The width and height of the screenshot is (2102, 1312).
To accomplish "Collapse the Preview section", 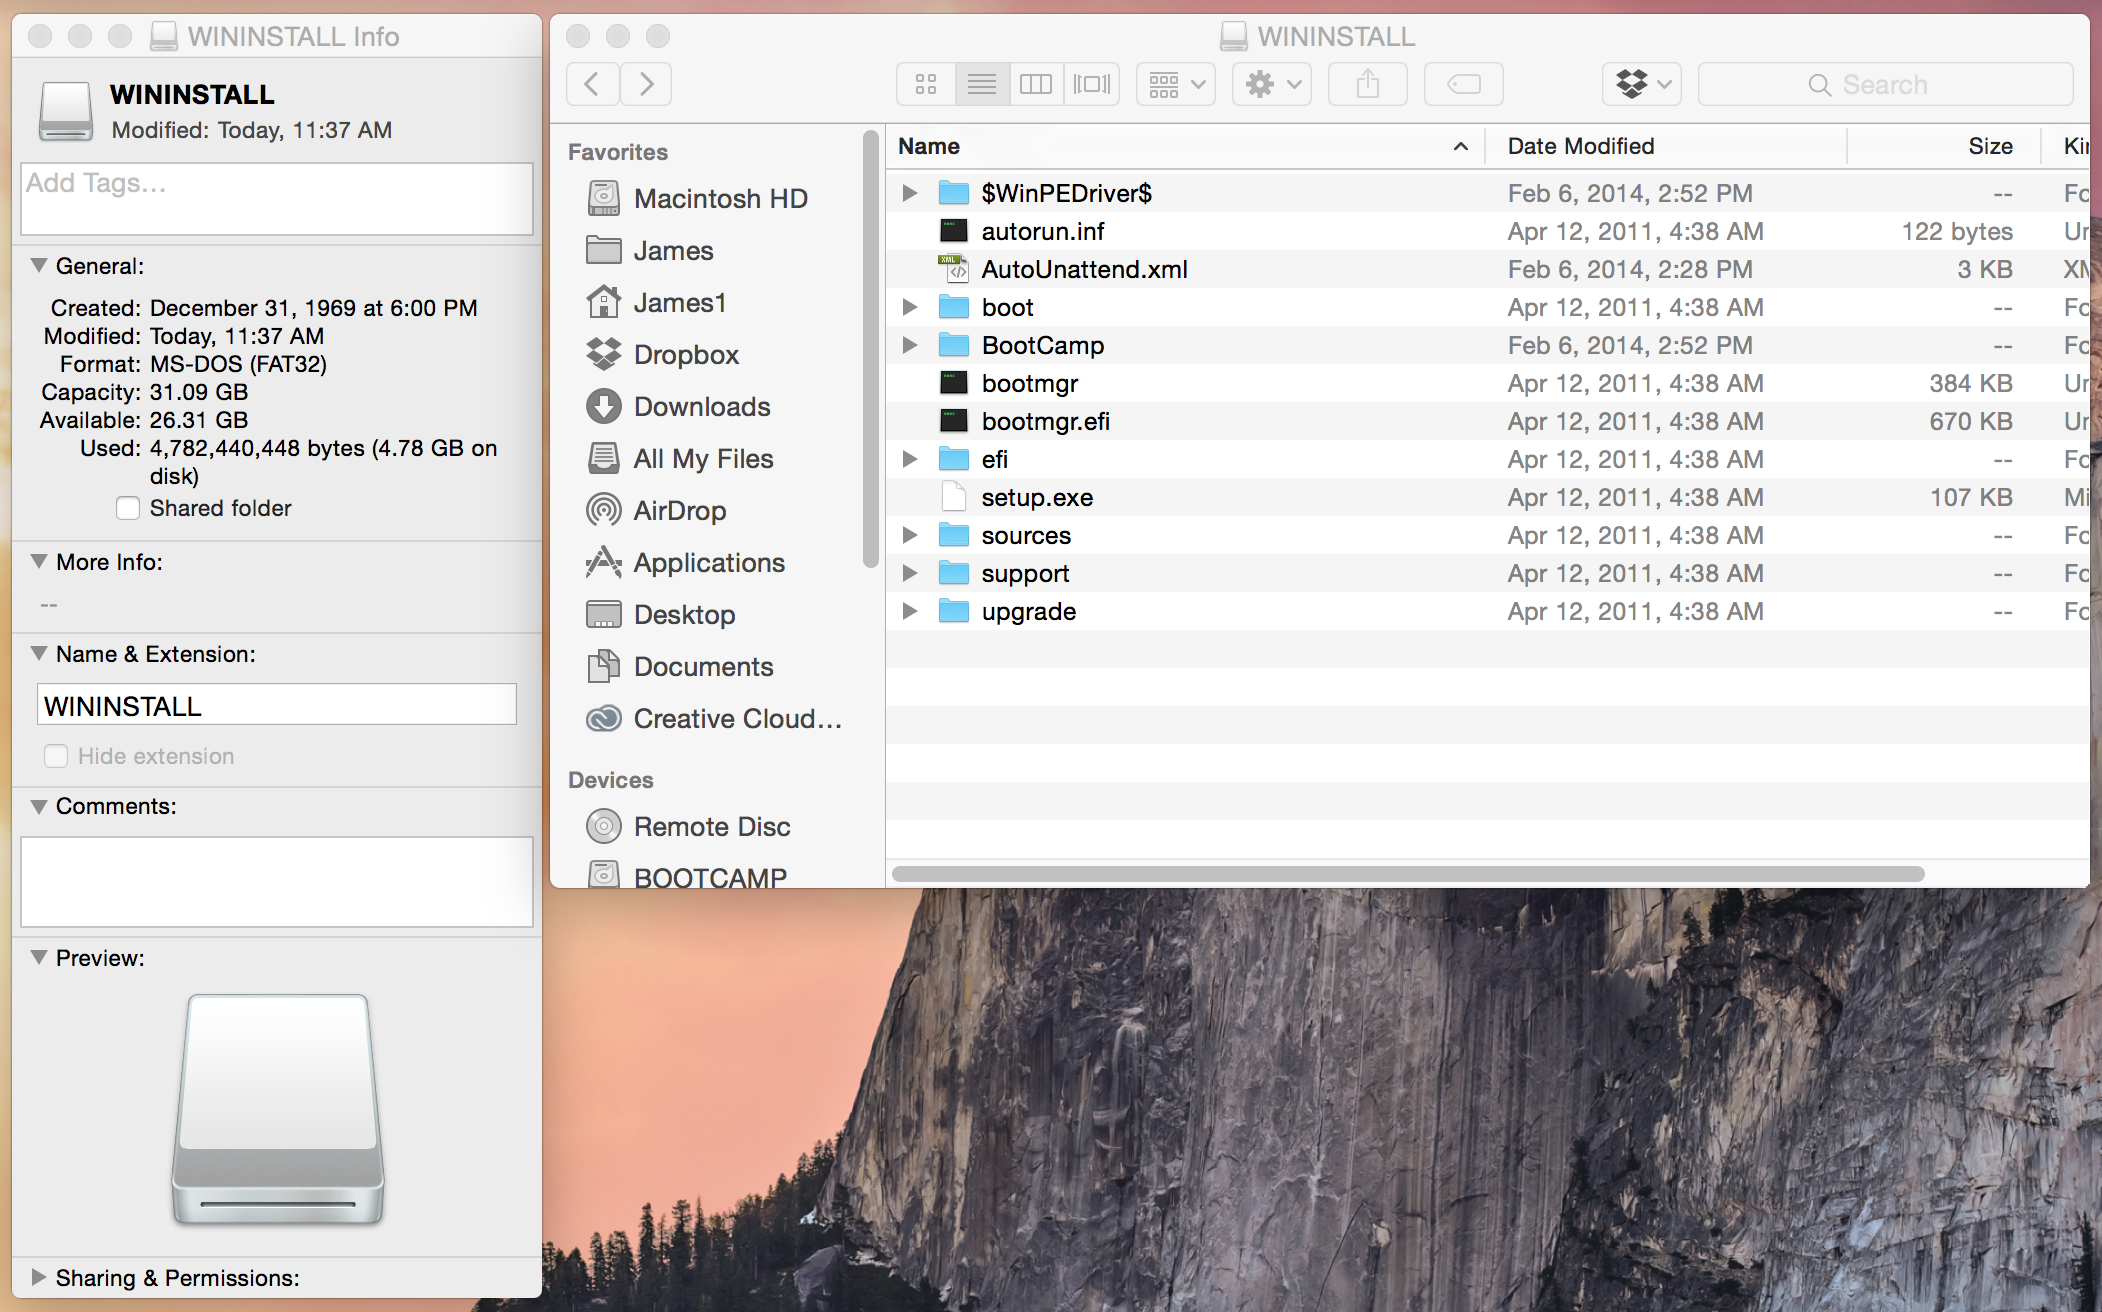I will tap(39, 957).
